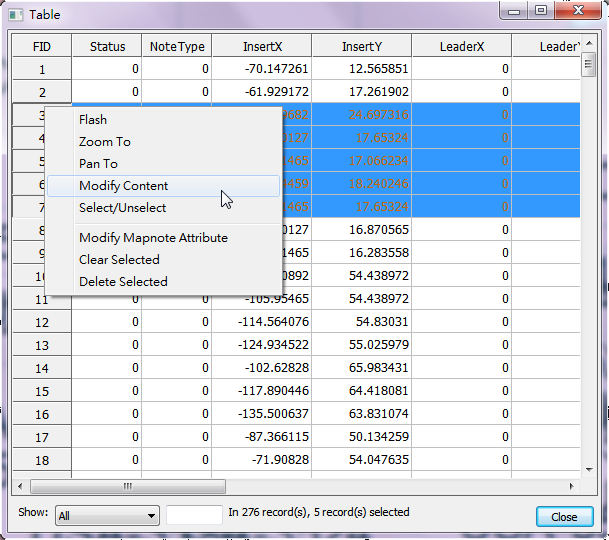The height and width of the screenshot is (540, 609).
Task: Select the NoteType column header
Action: click(x=177, y=47)
